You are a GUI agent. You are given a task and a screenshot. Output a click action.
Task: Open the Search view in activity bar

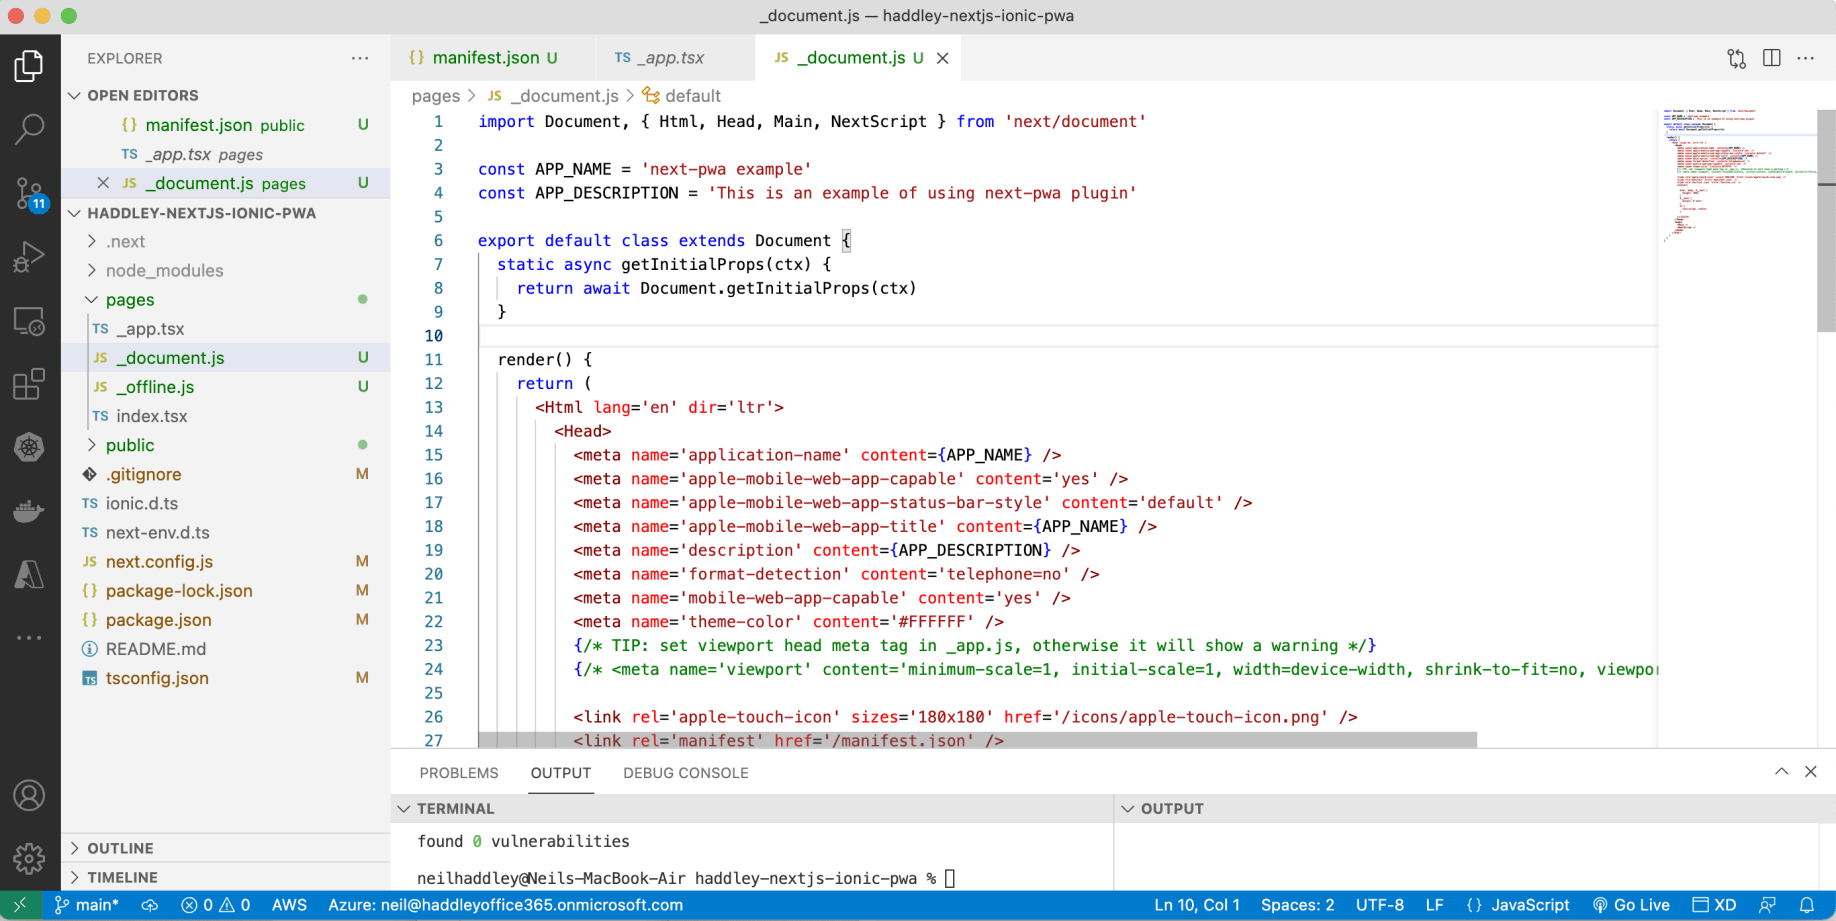click(x=29, y=128)
